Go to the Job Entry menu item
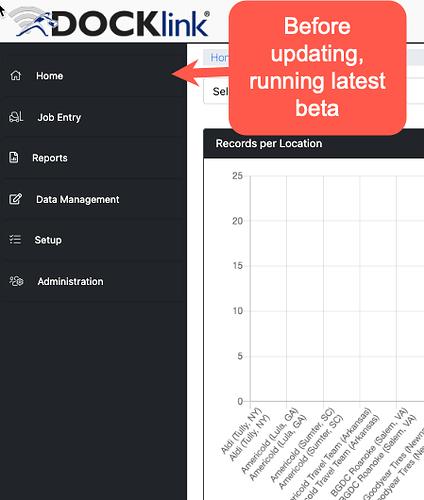Image resolution: width=424 pixels, height=500 pixels. tap(93, 117)
